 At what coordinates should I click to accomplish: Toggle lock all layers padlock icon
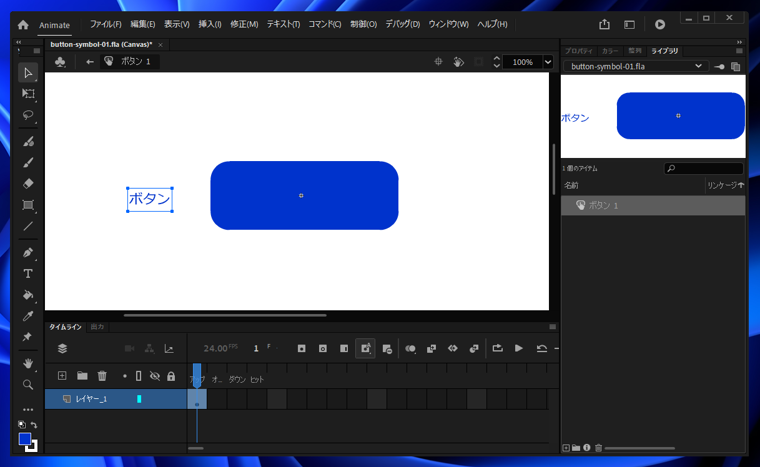[x=171, y=376]
